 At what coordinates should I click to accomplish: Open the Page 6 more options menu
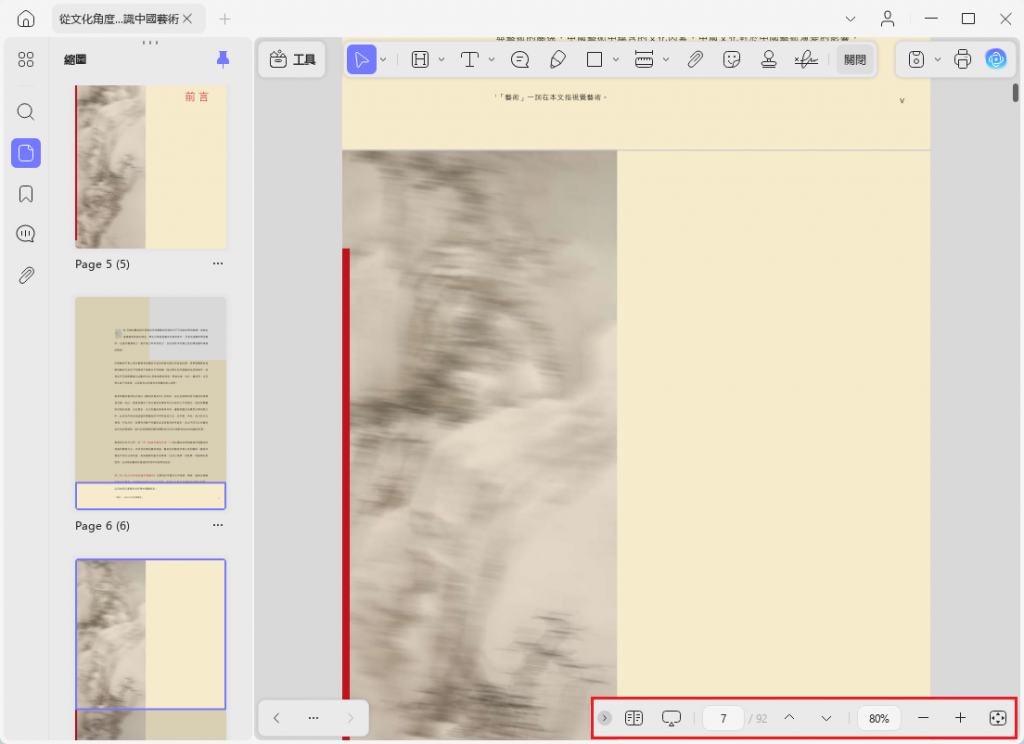(217, 525)
